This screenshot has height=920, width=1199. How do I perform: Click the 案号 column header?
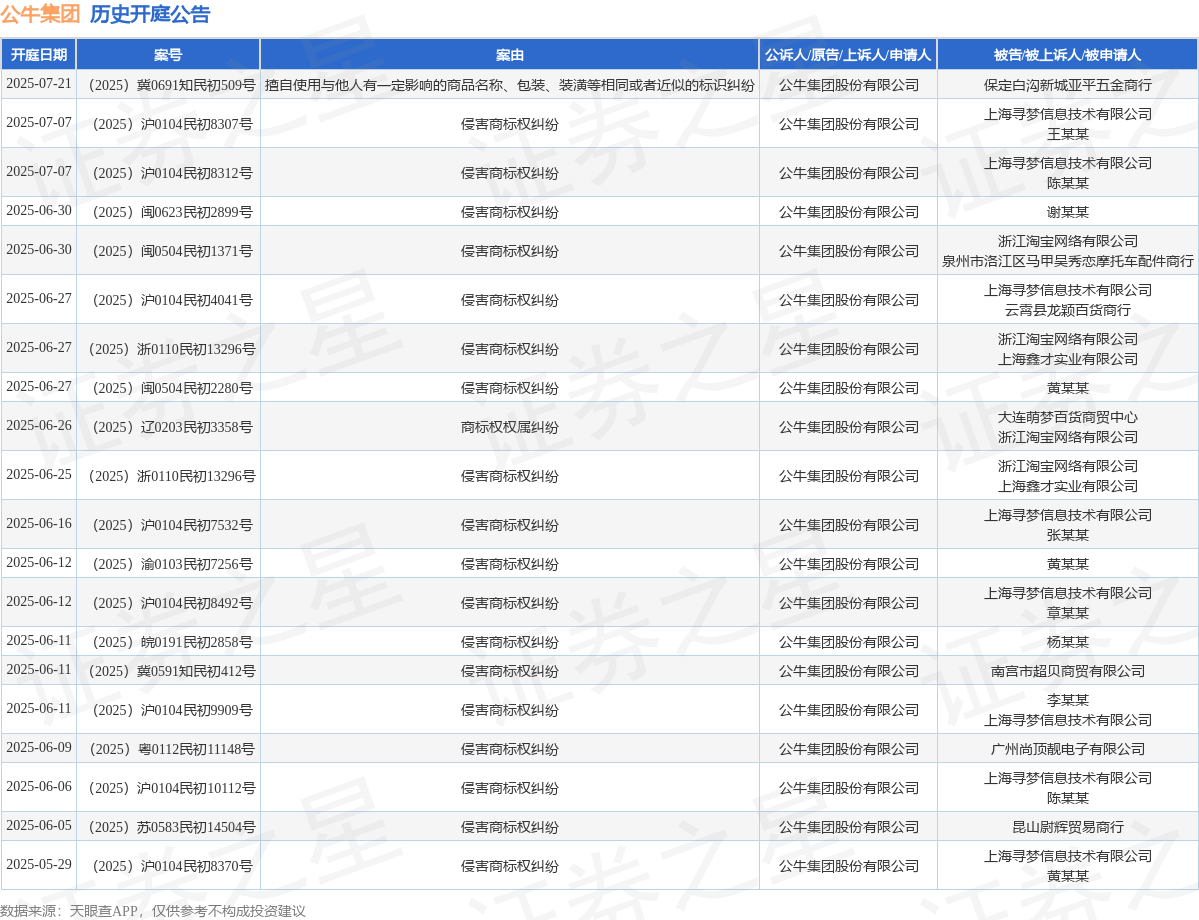tap(168, 55)
